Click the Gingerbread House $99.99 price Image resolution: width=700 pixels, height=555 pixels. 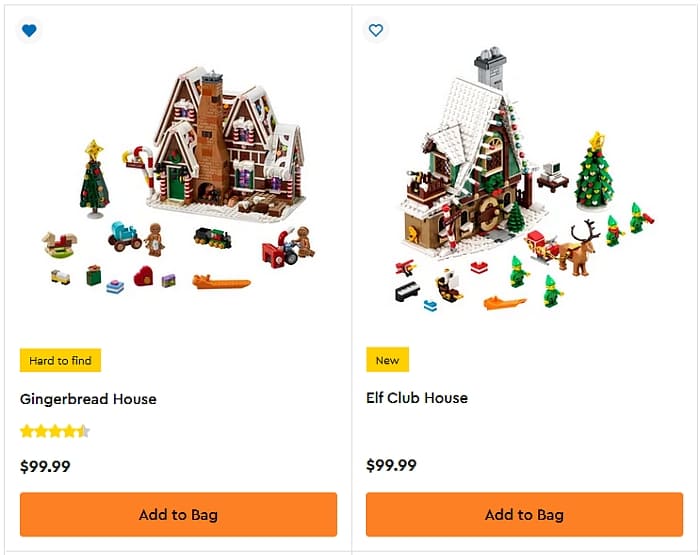click(45, 466)
